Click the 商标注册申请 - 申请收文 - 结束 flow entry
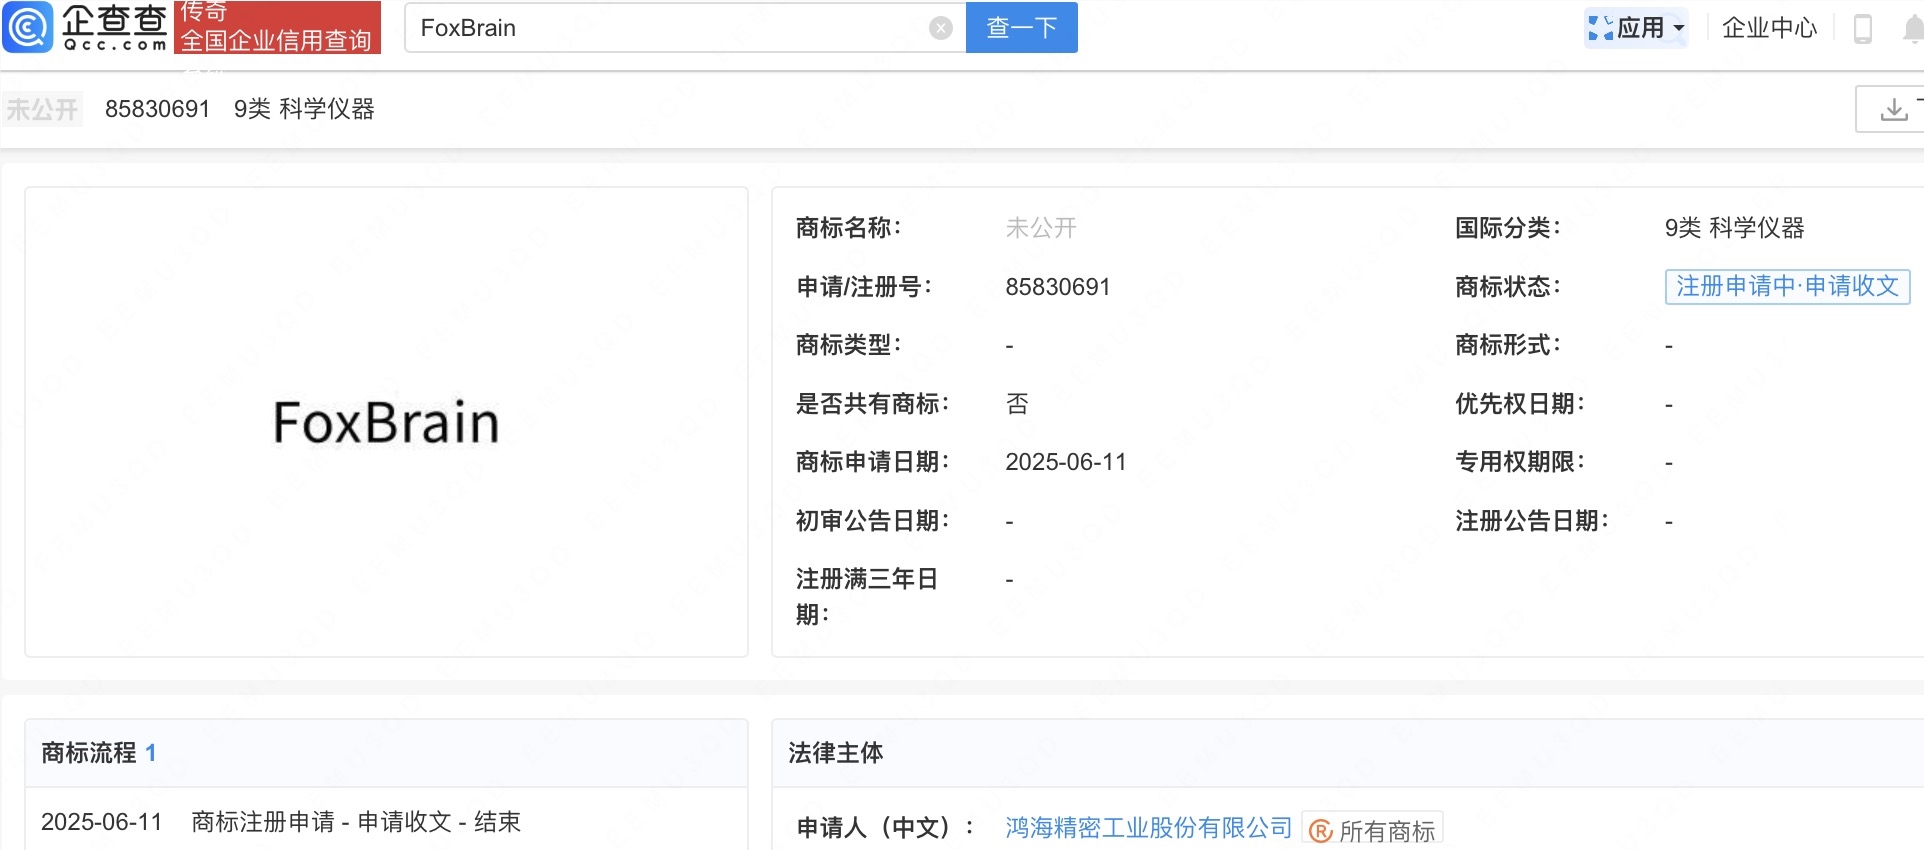This screenshot has height=850, width=1924. point(355,822)
